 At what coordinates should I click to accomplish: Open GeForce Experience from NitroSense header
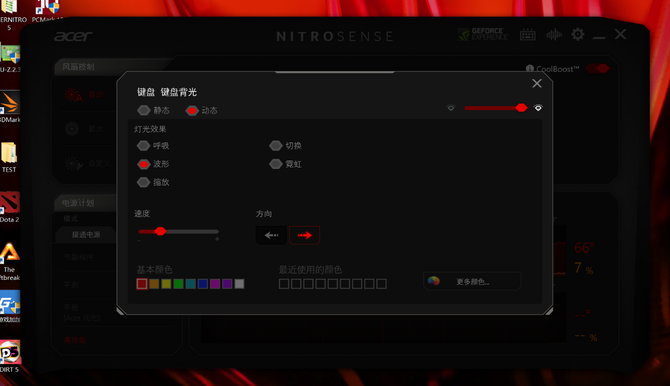tap(483, 34)
